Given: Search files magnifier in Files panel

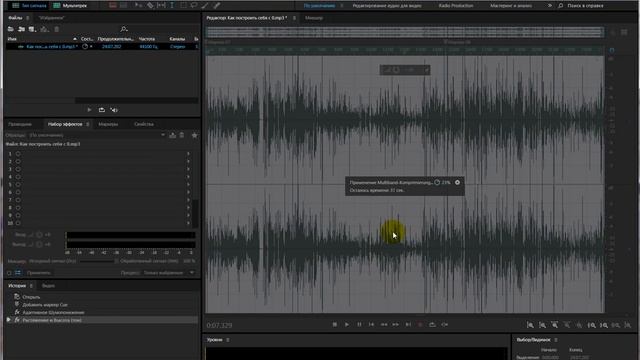Looking at the screenshot, I should 124,29.
